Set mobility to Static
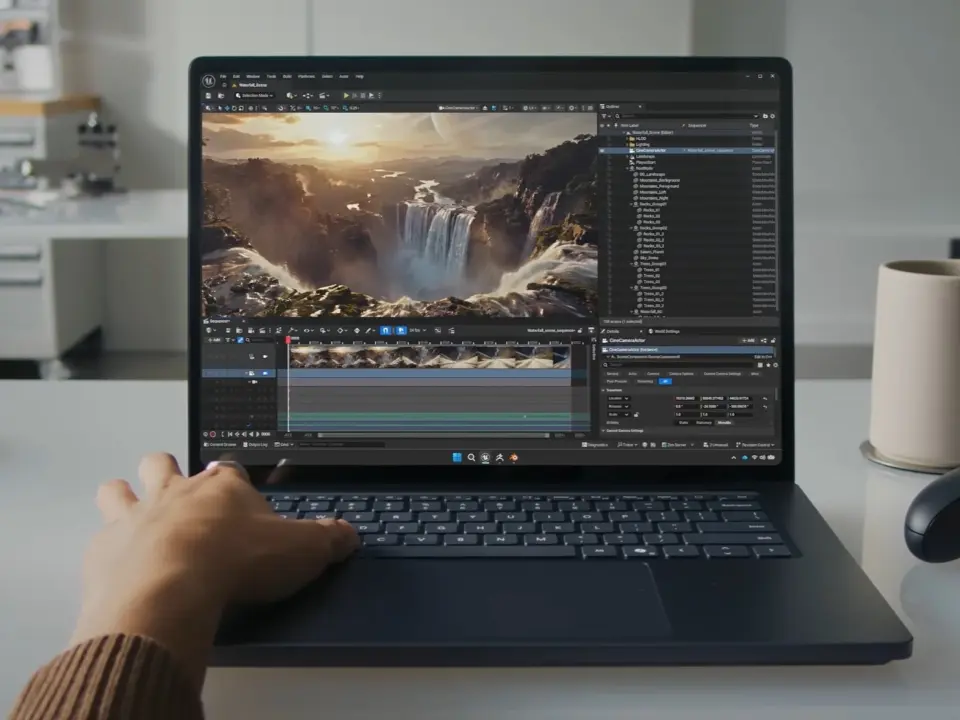The image size is (960, 720). click(x=683, y=422)
